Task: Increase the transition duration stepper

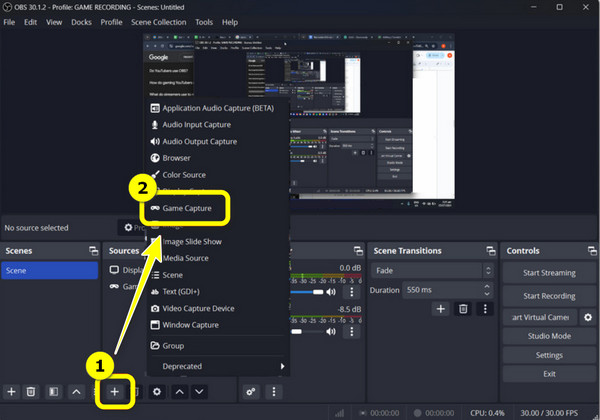Action: pos(487,287)
